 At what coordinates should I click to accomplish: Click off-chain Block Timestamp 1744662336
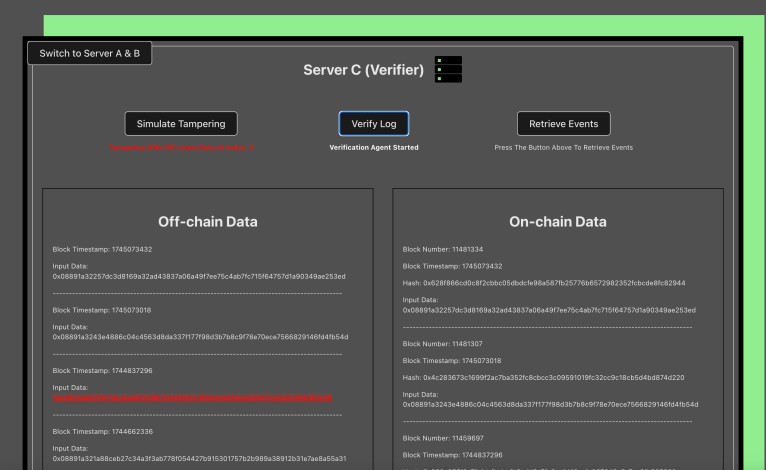(103, 431)
